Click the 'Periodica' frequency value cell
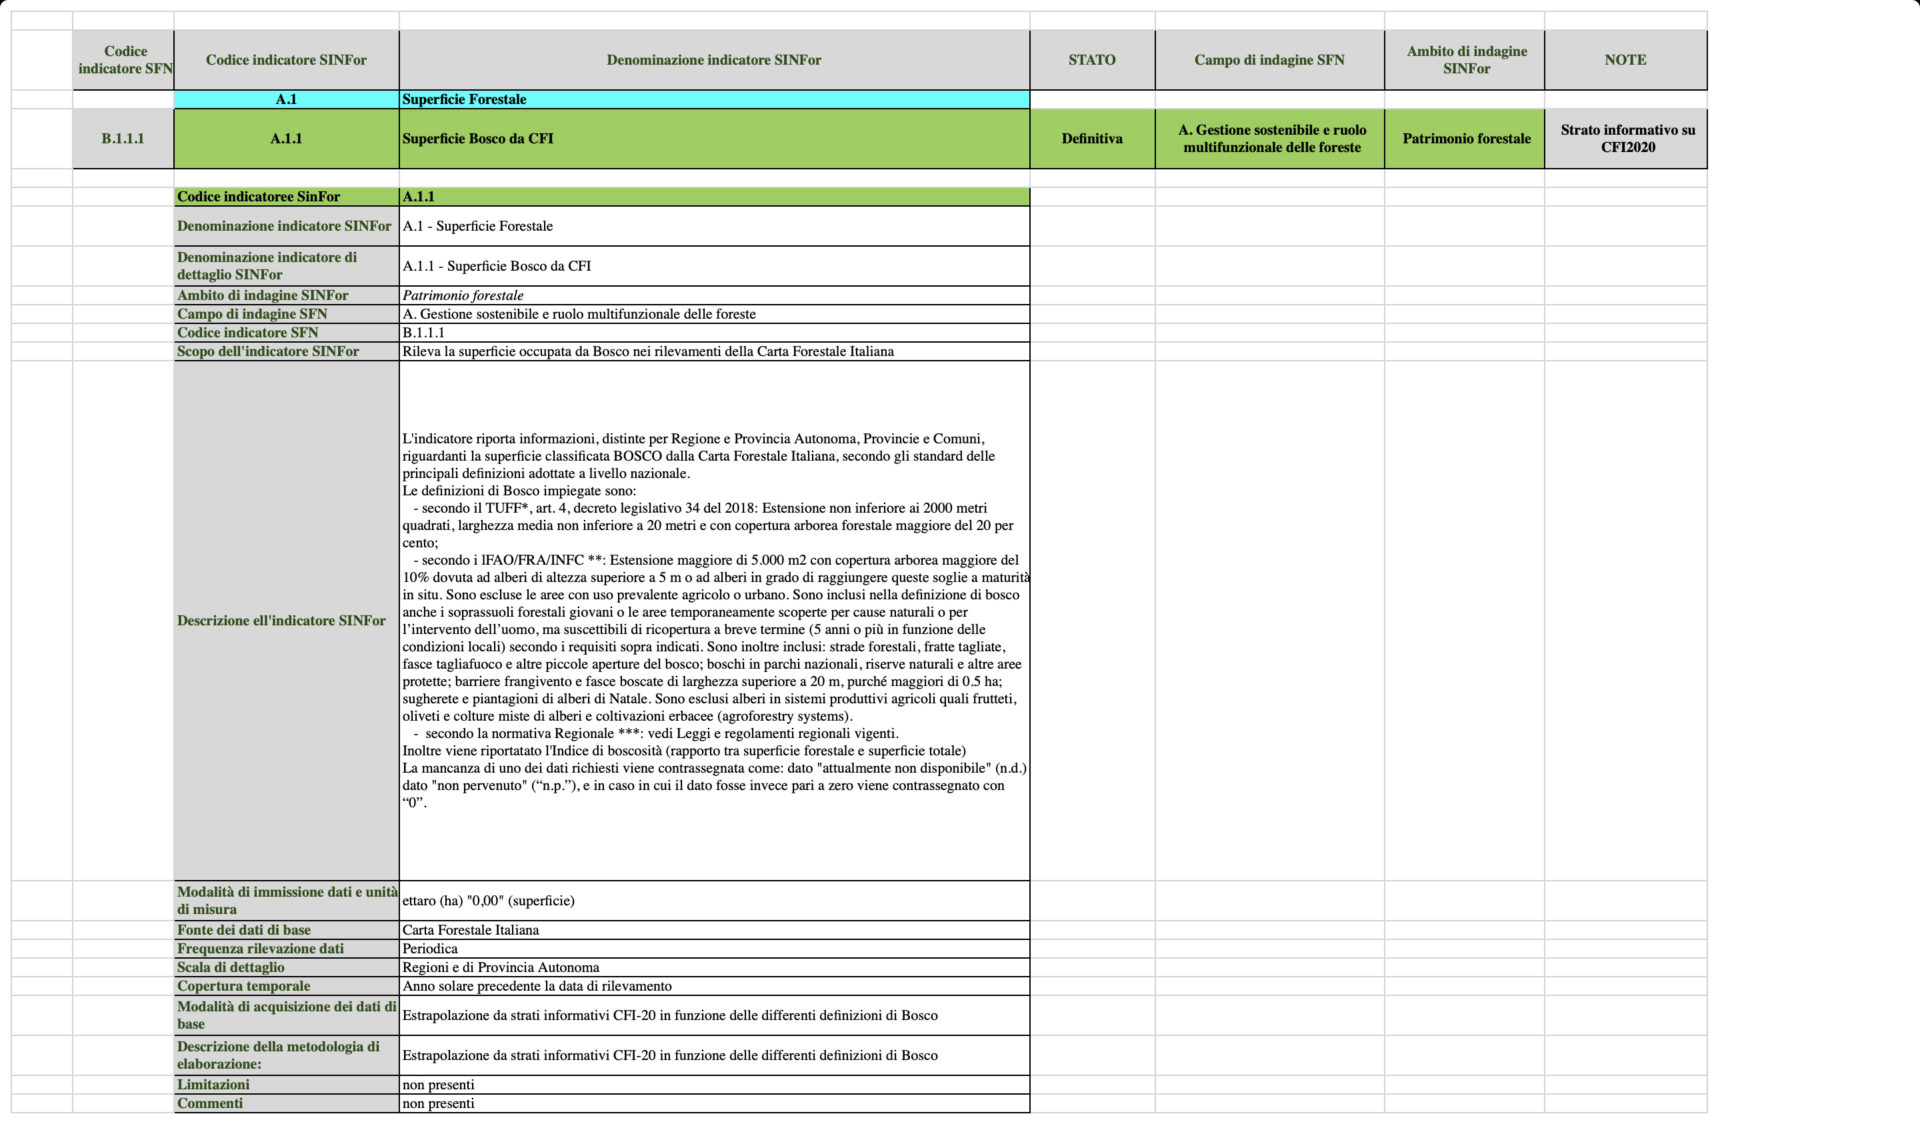 pos(714,949)
